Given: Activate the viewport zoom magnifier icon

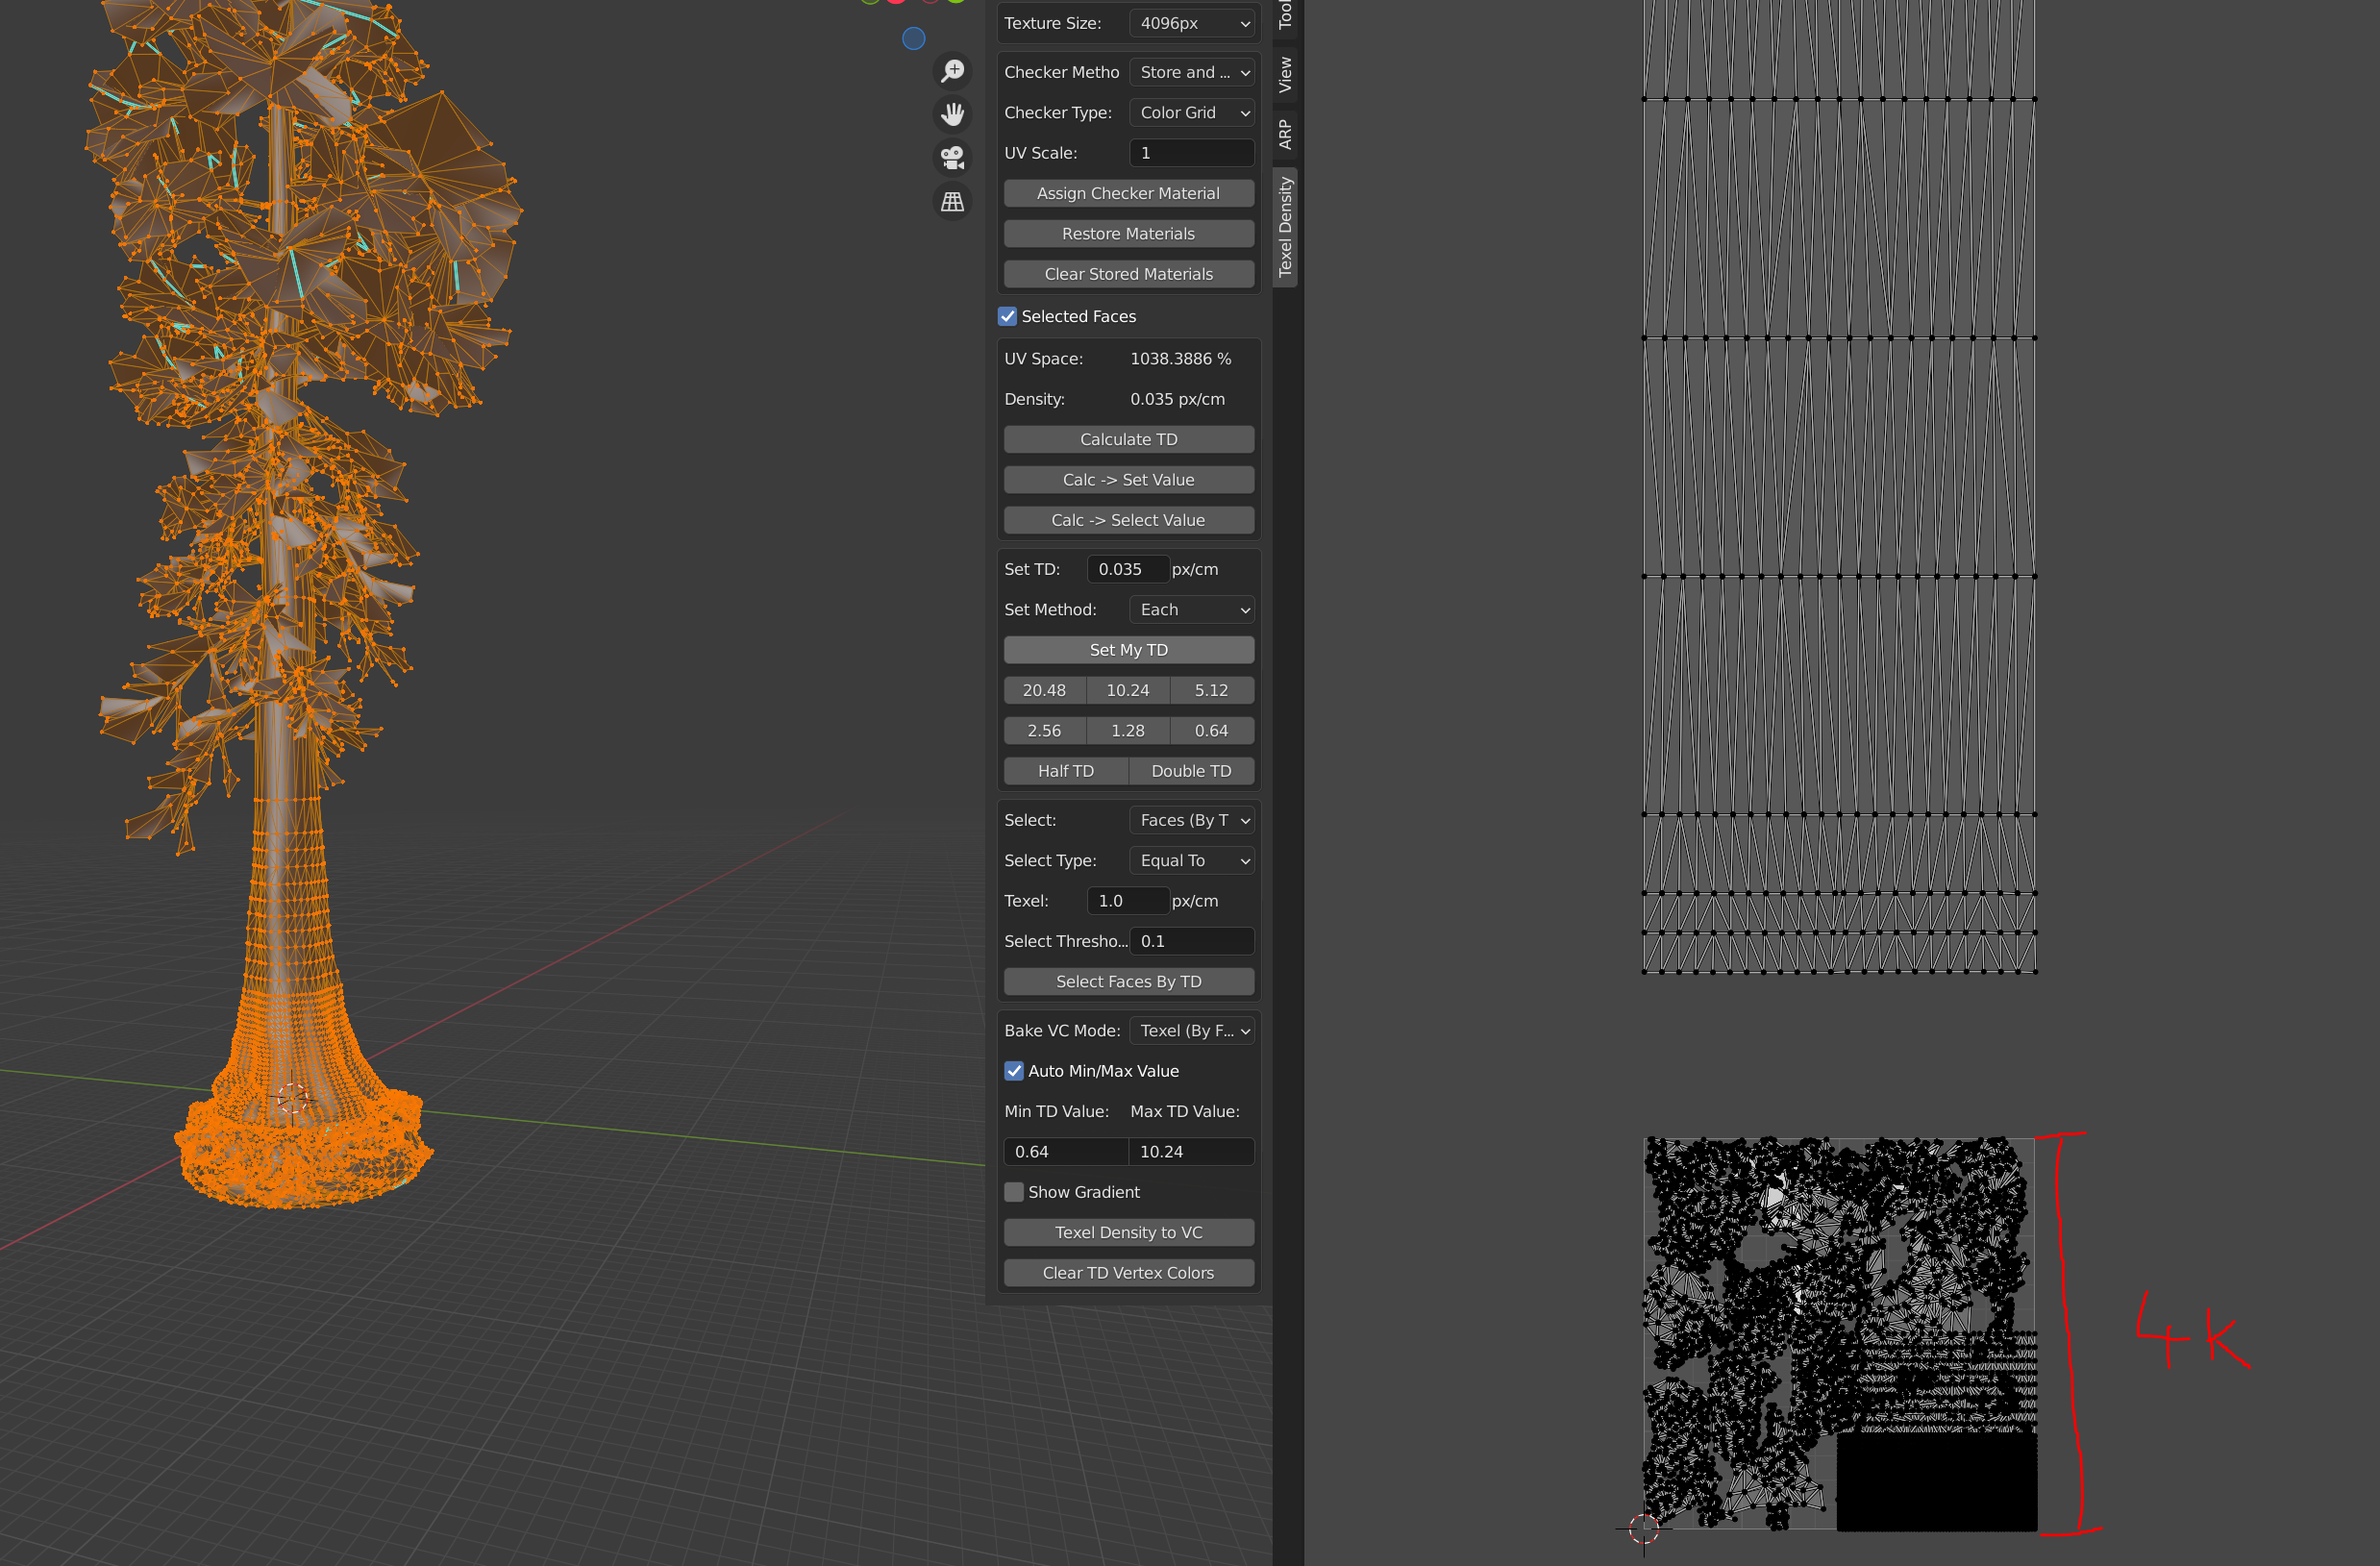Looking at the screenshot, I should point(952,70).
